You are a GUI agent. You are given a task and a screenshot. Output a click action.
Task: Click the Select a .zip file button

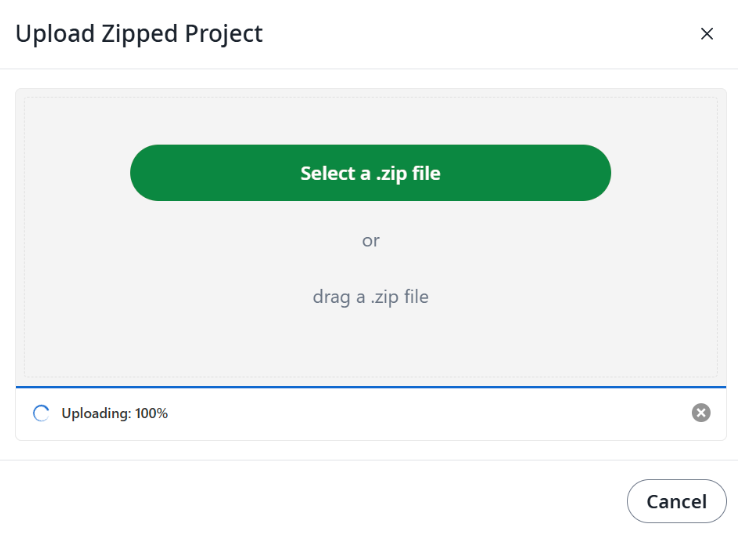[370, 173]
